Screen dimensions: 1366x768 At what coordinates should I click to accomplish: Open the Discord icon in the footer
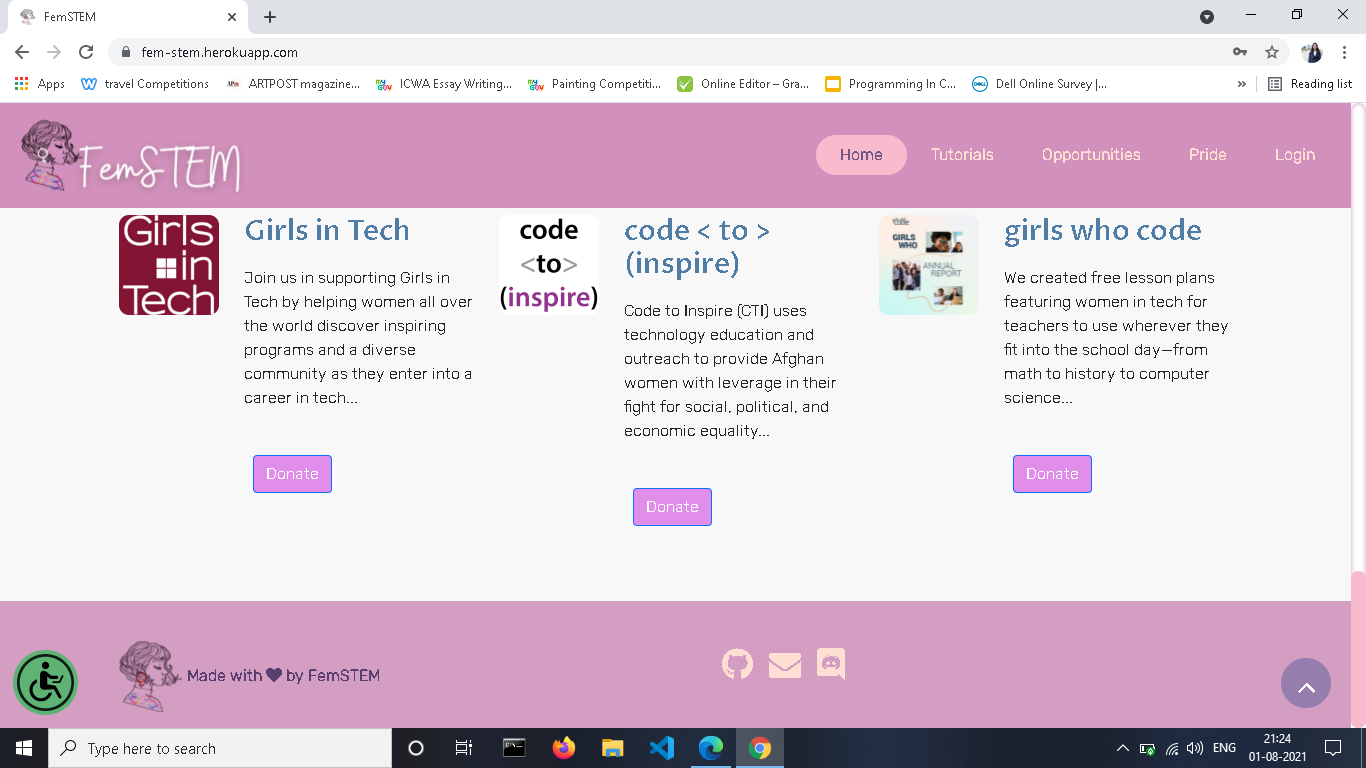pyautogui.click(x=831, y=664)
